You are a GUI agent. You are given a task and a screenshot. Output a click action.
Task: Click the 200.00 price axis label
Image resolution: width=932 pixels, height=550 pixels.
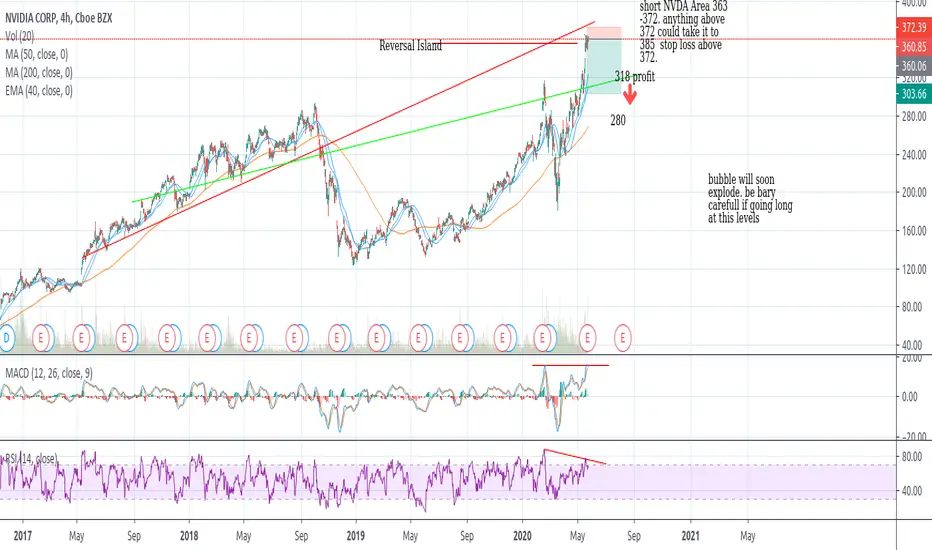[x=914, y=192]
